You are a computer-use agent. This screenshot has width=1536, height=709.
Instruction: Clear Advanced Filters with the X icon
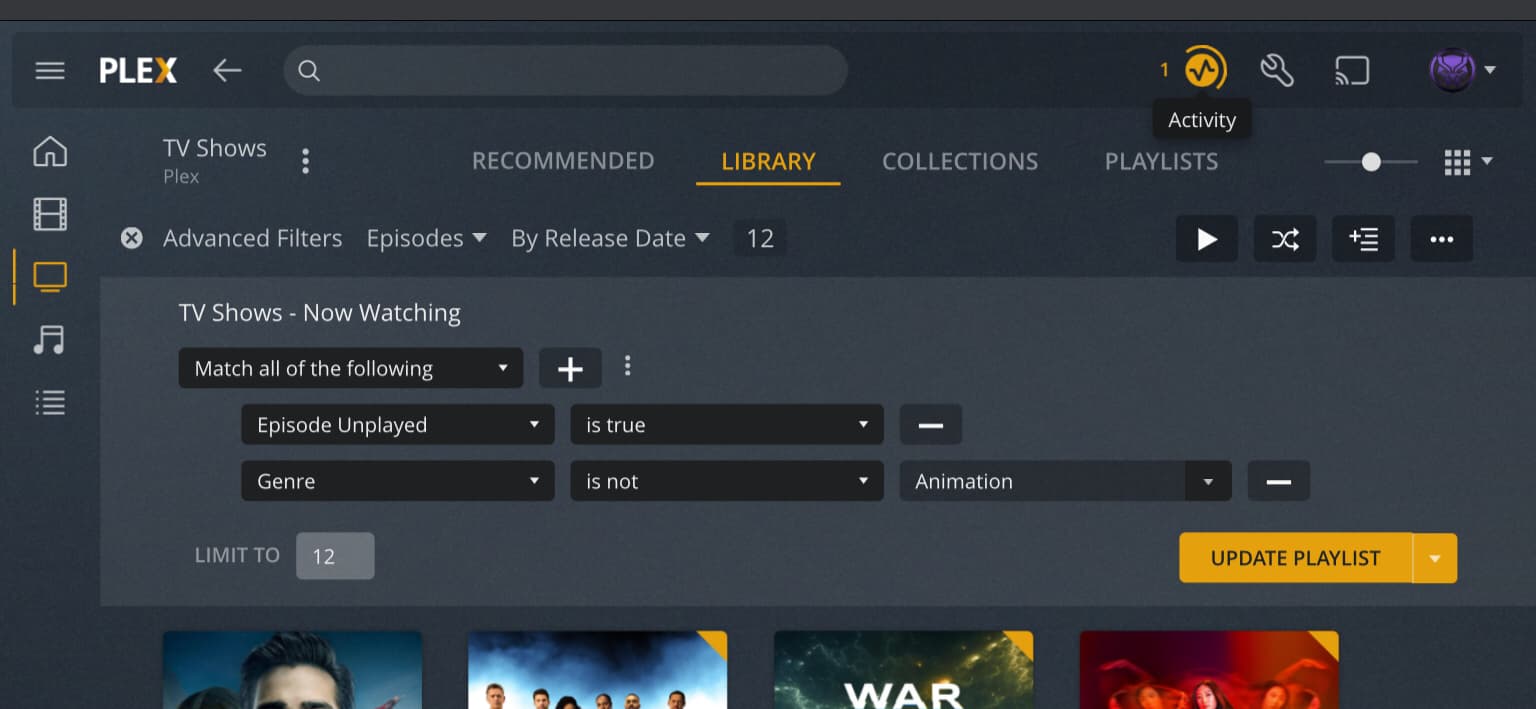(x=131, y=238)
